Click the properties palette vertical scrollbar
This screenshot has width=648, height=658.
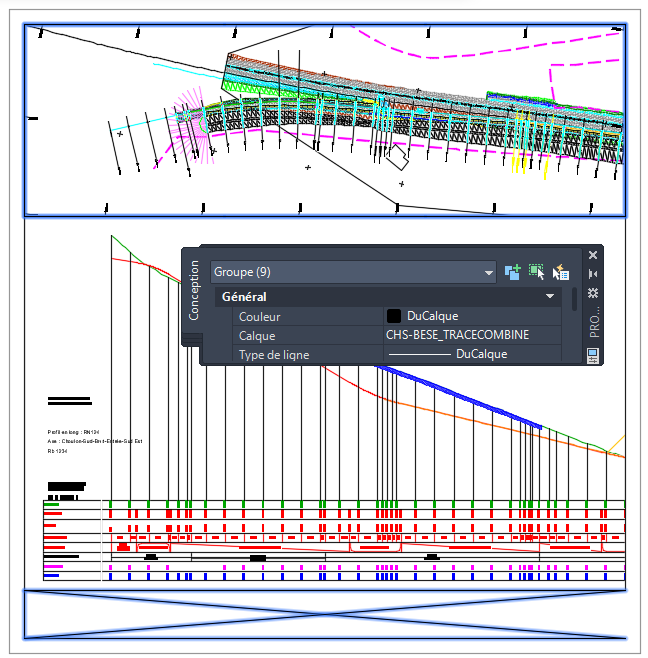574,299
